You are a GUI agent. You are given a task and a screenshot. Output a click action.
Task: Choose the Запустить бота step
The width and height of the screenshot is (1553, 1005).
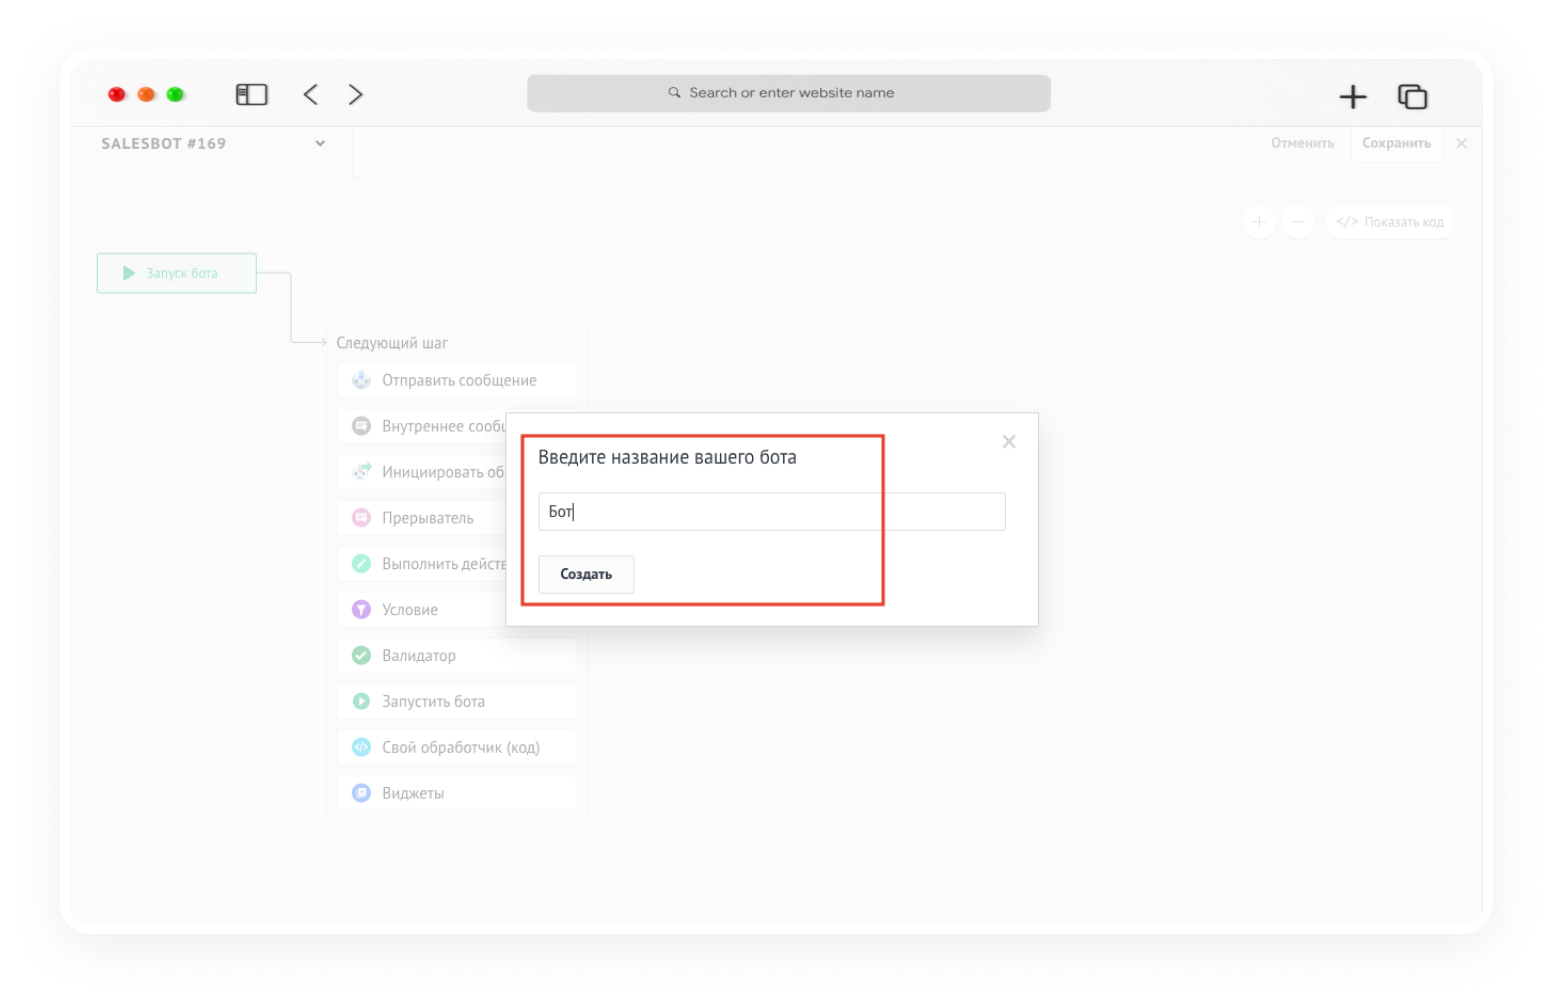[x=457, y=702]
